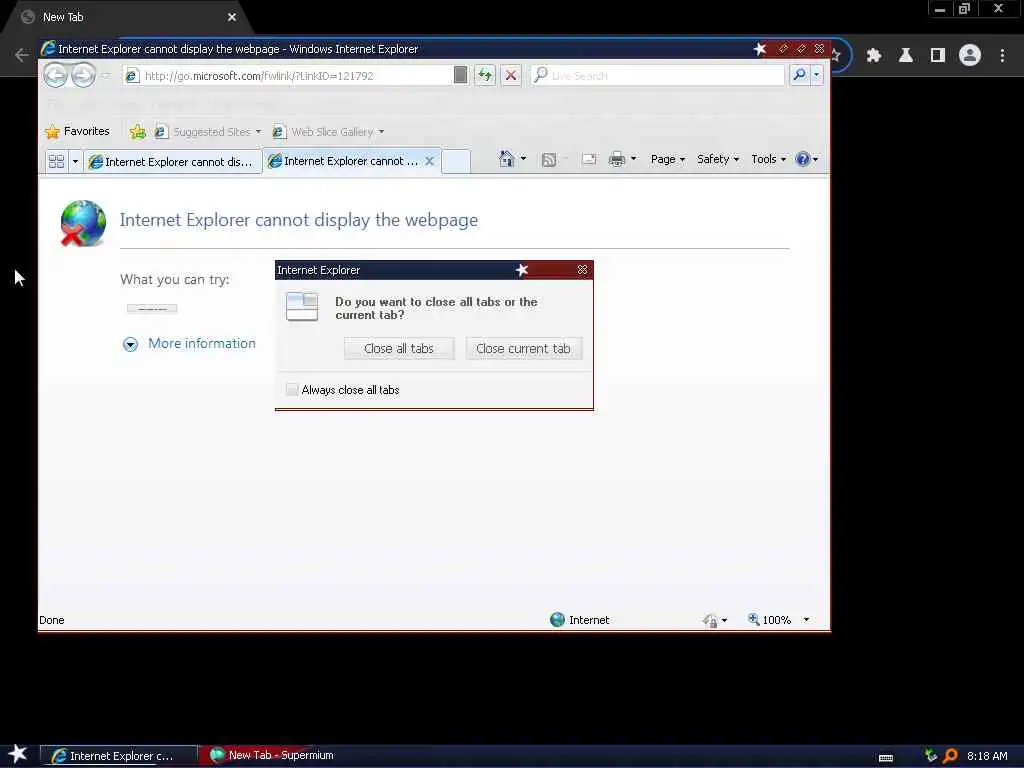Open Supermium three-dot menu
This screenshot has width=1024, height=768.
(1002, 56)
